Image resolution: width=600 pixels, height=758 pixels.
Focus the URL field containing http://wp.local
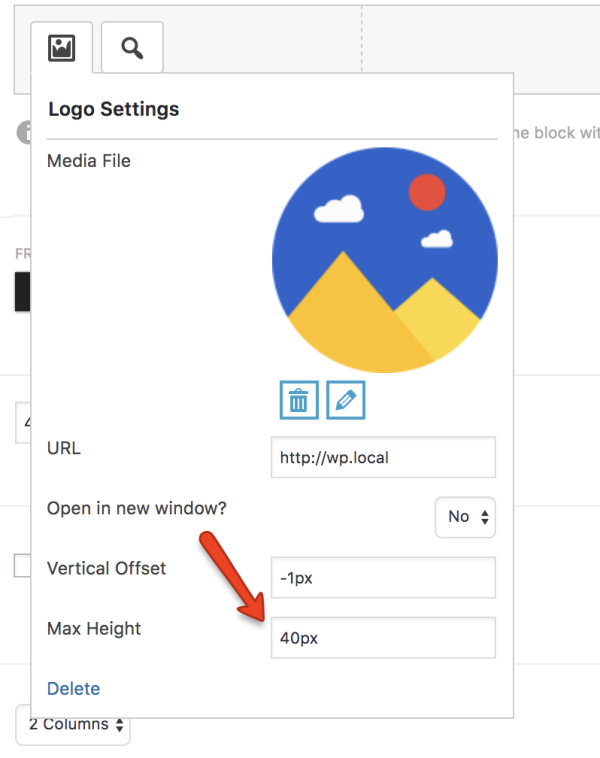tap(383, 458)
